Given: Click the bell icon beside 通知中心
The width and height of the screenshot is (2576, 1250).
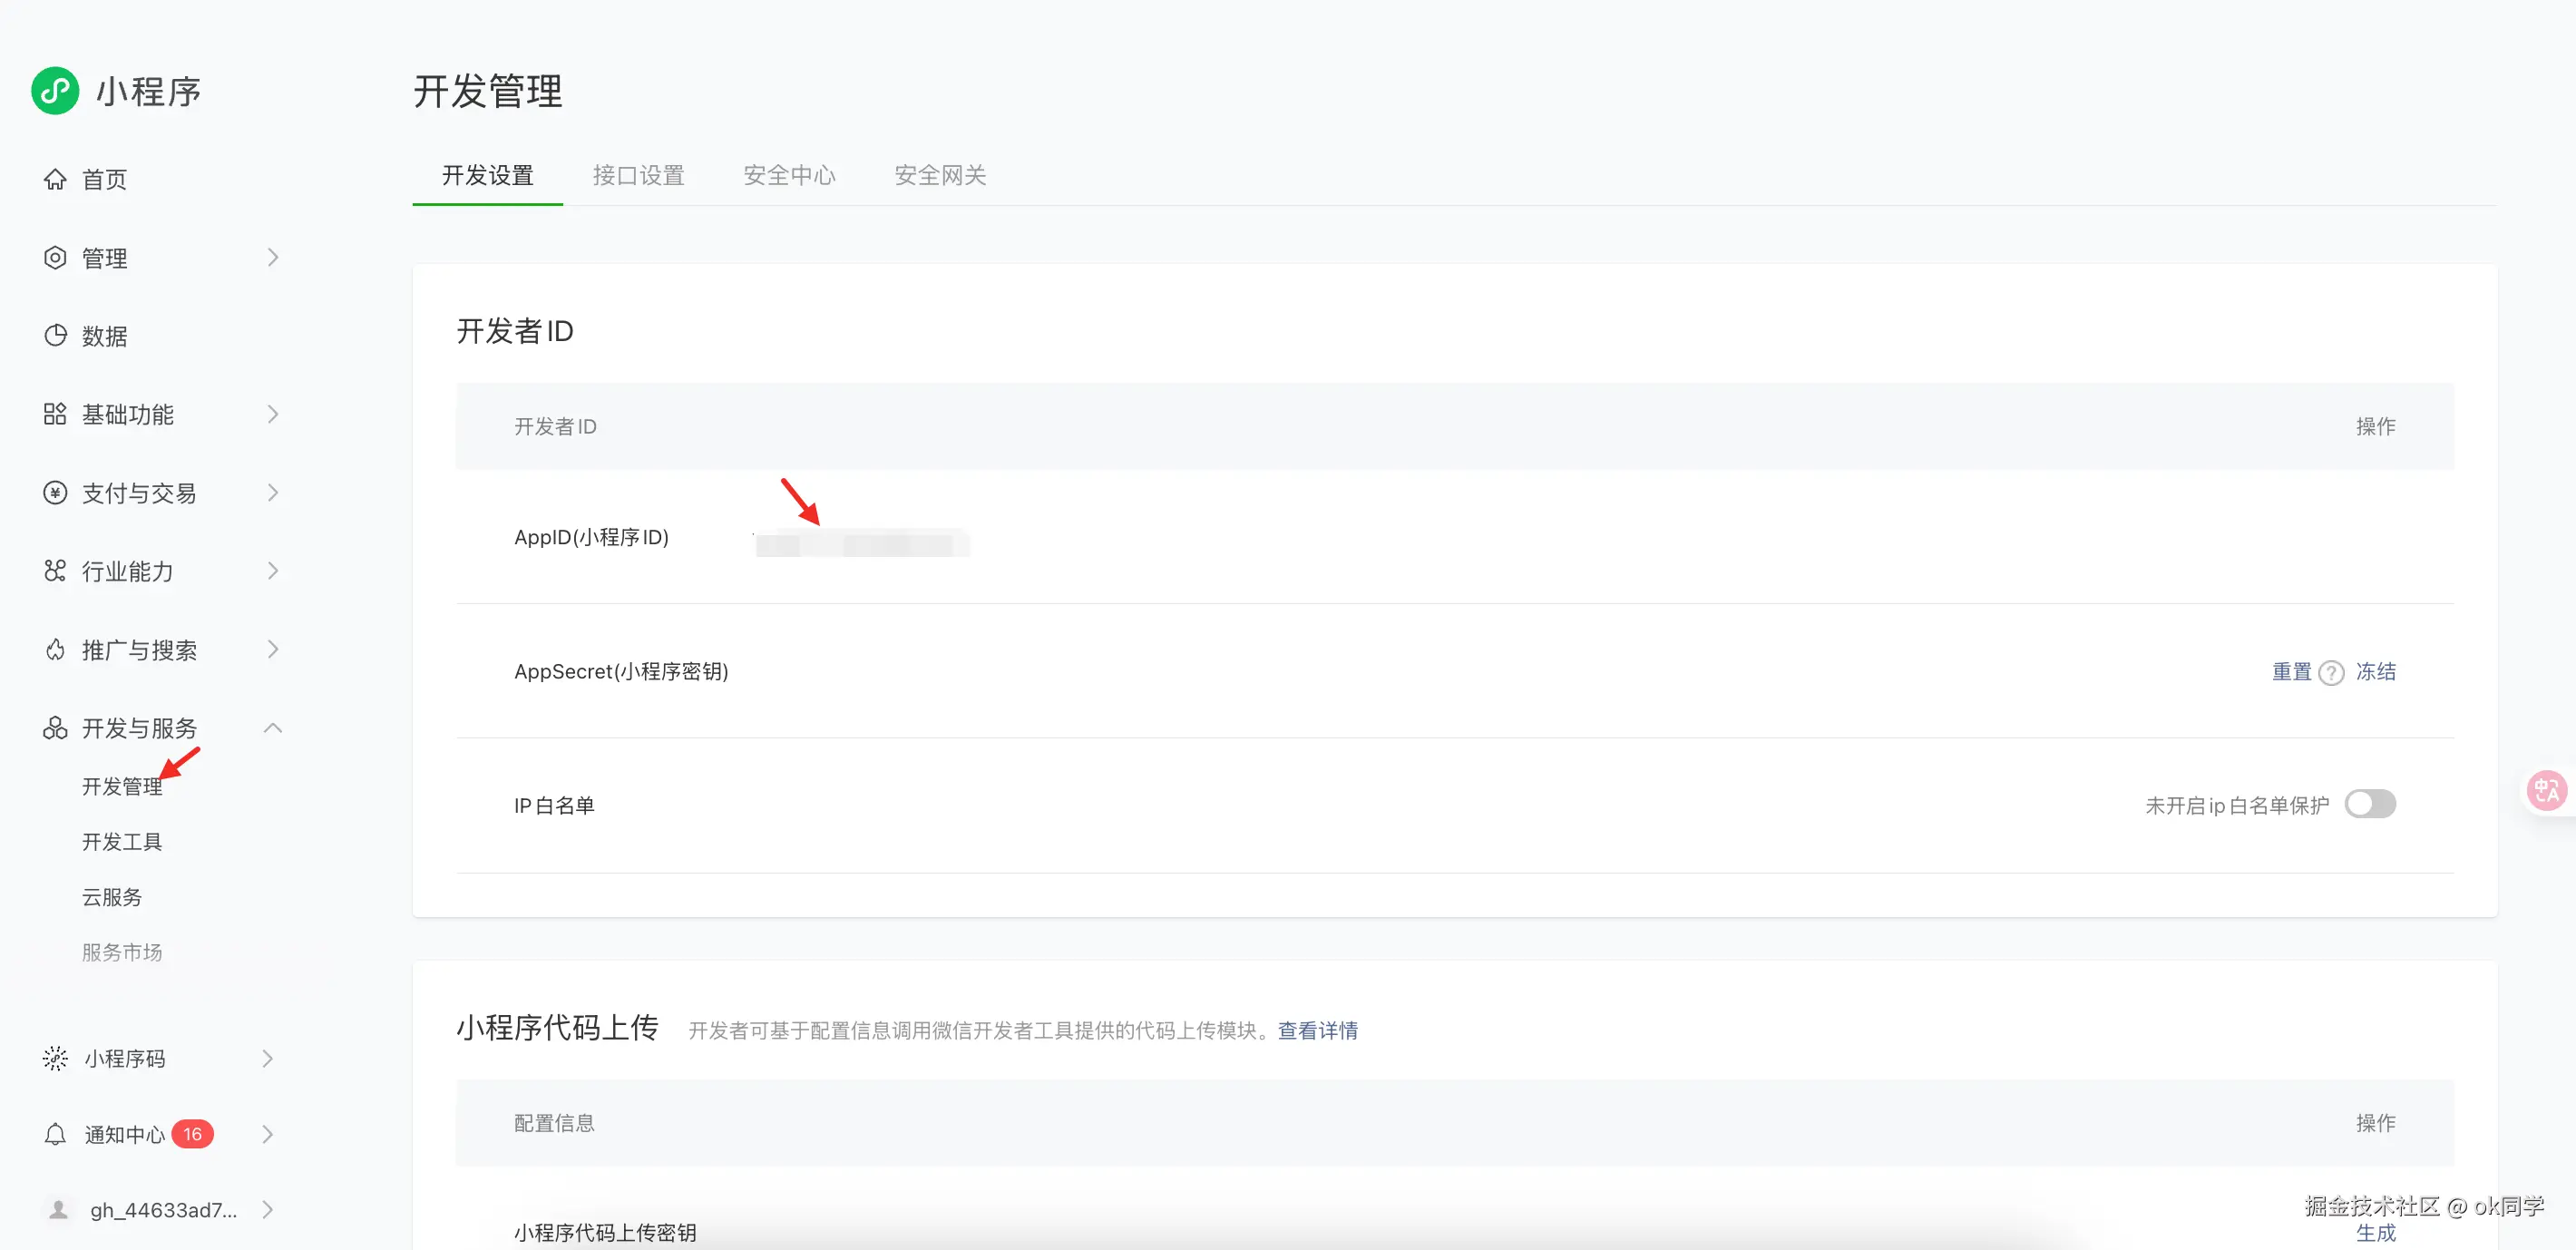Looking at the screenshot, I should (x=55, y=1134).
